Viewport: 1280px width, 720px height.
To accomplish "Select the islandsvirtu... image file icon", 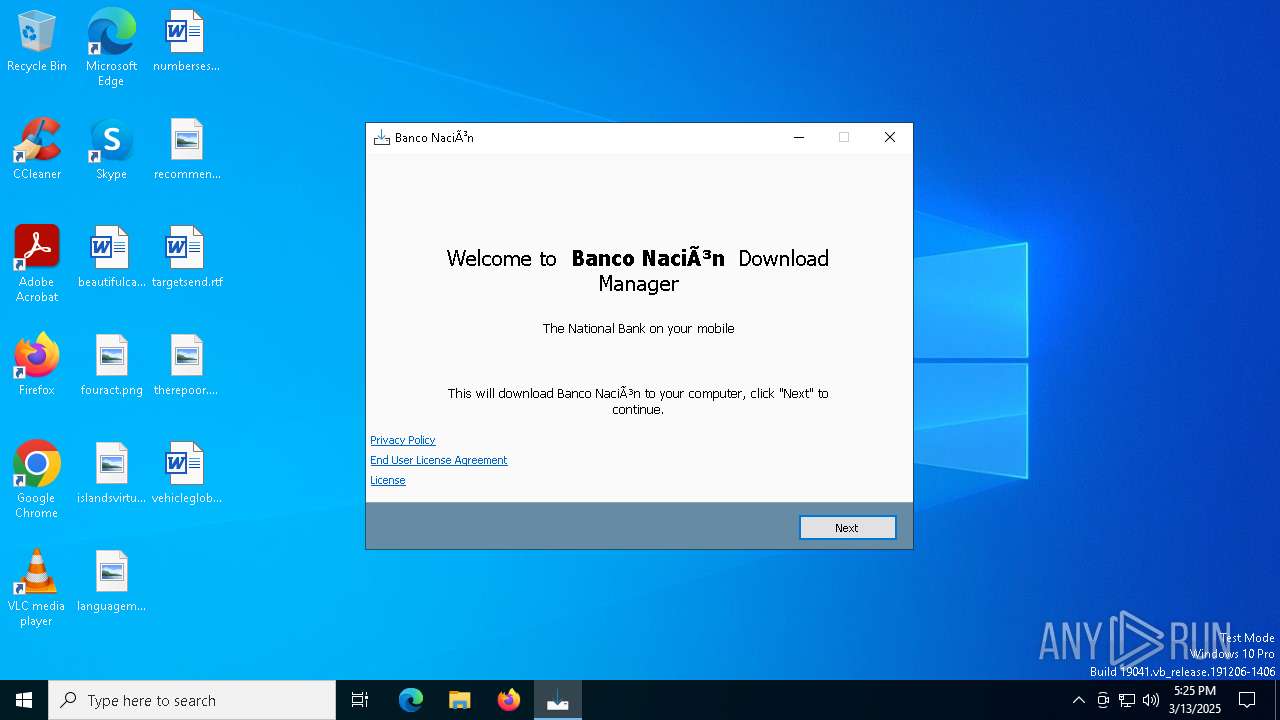I will pos(111,473).
